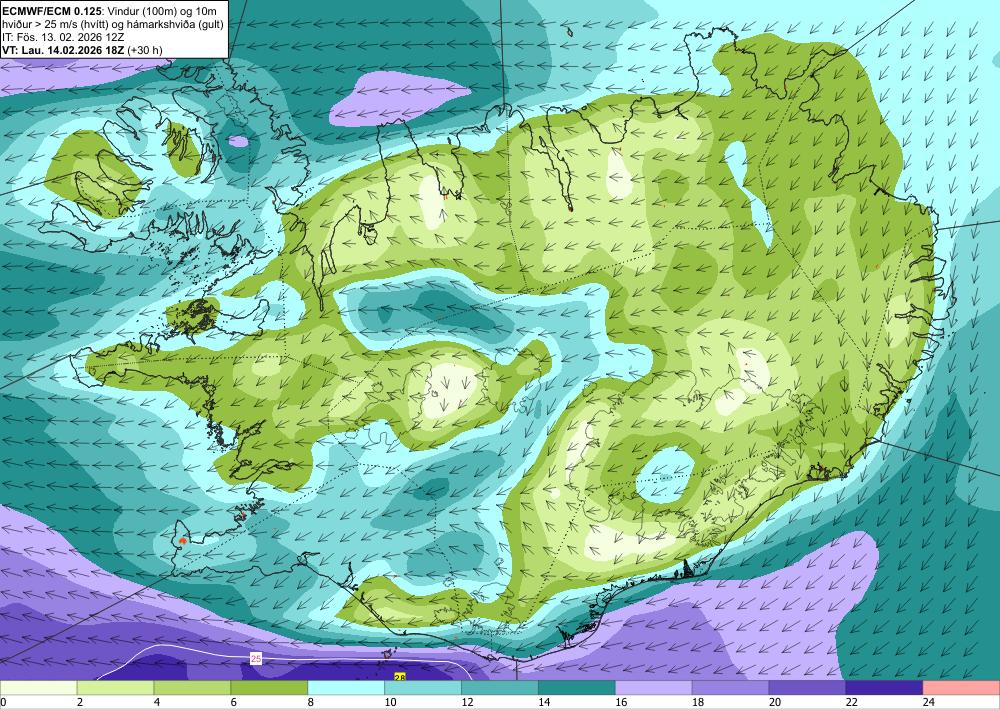Click the light cyan 8–10 legend swatch
Viewport: 1000px width, 709px height.
[x=346, y=688]
